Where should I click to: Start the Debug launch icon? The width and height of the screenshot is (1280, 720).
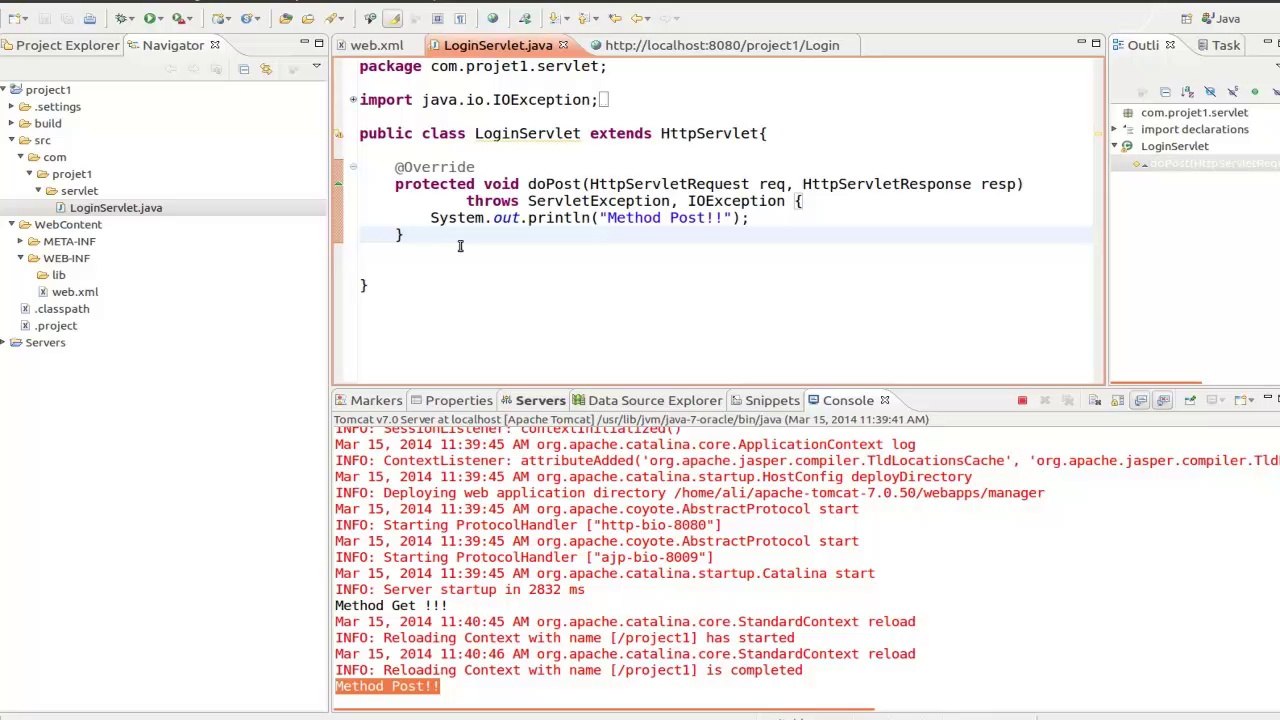pyautogui.click(x=120, y=18)
